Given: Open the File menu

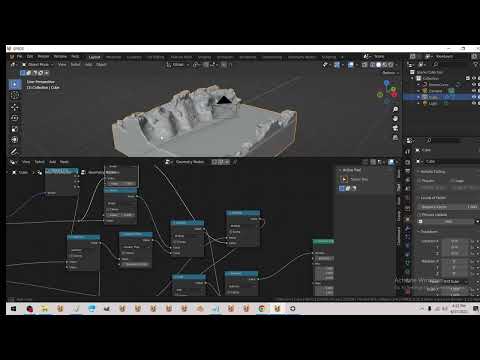Looking at the screenshot, I should point(19,57).
